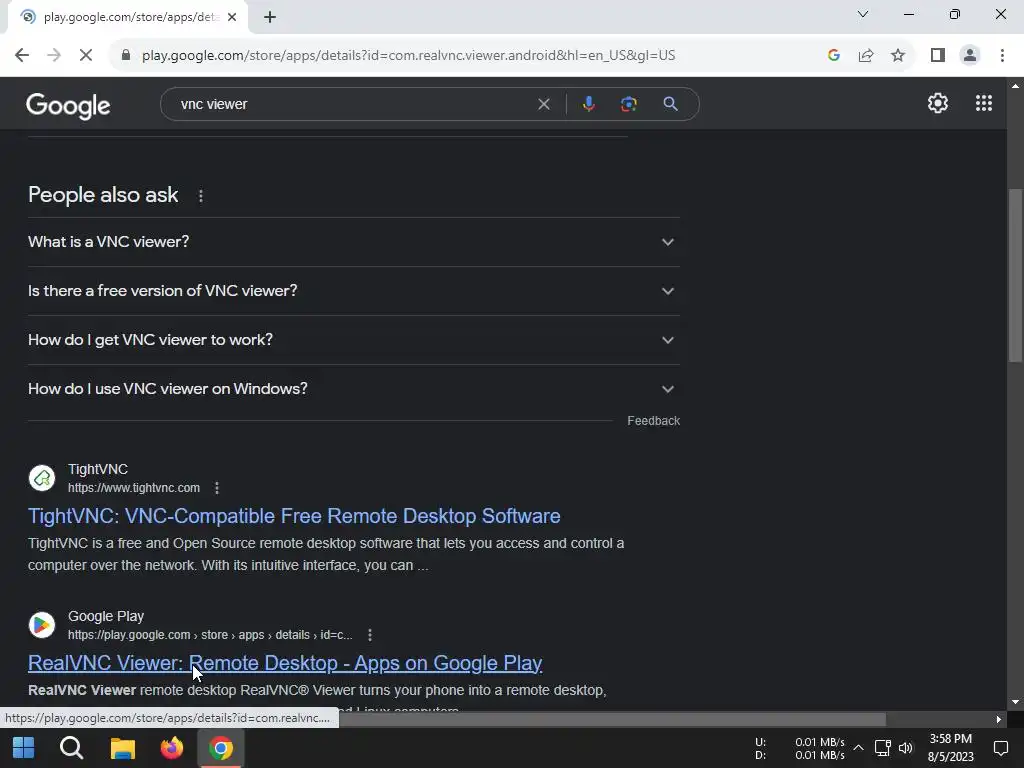Click the horizontal scrollbar right arrow

point(999,719)
